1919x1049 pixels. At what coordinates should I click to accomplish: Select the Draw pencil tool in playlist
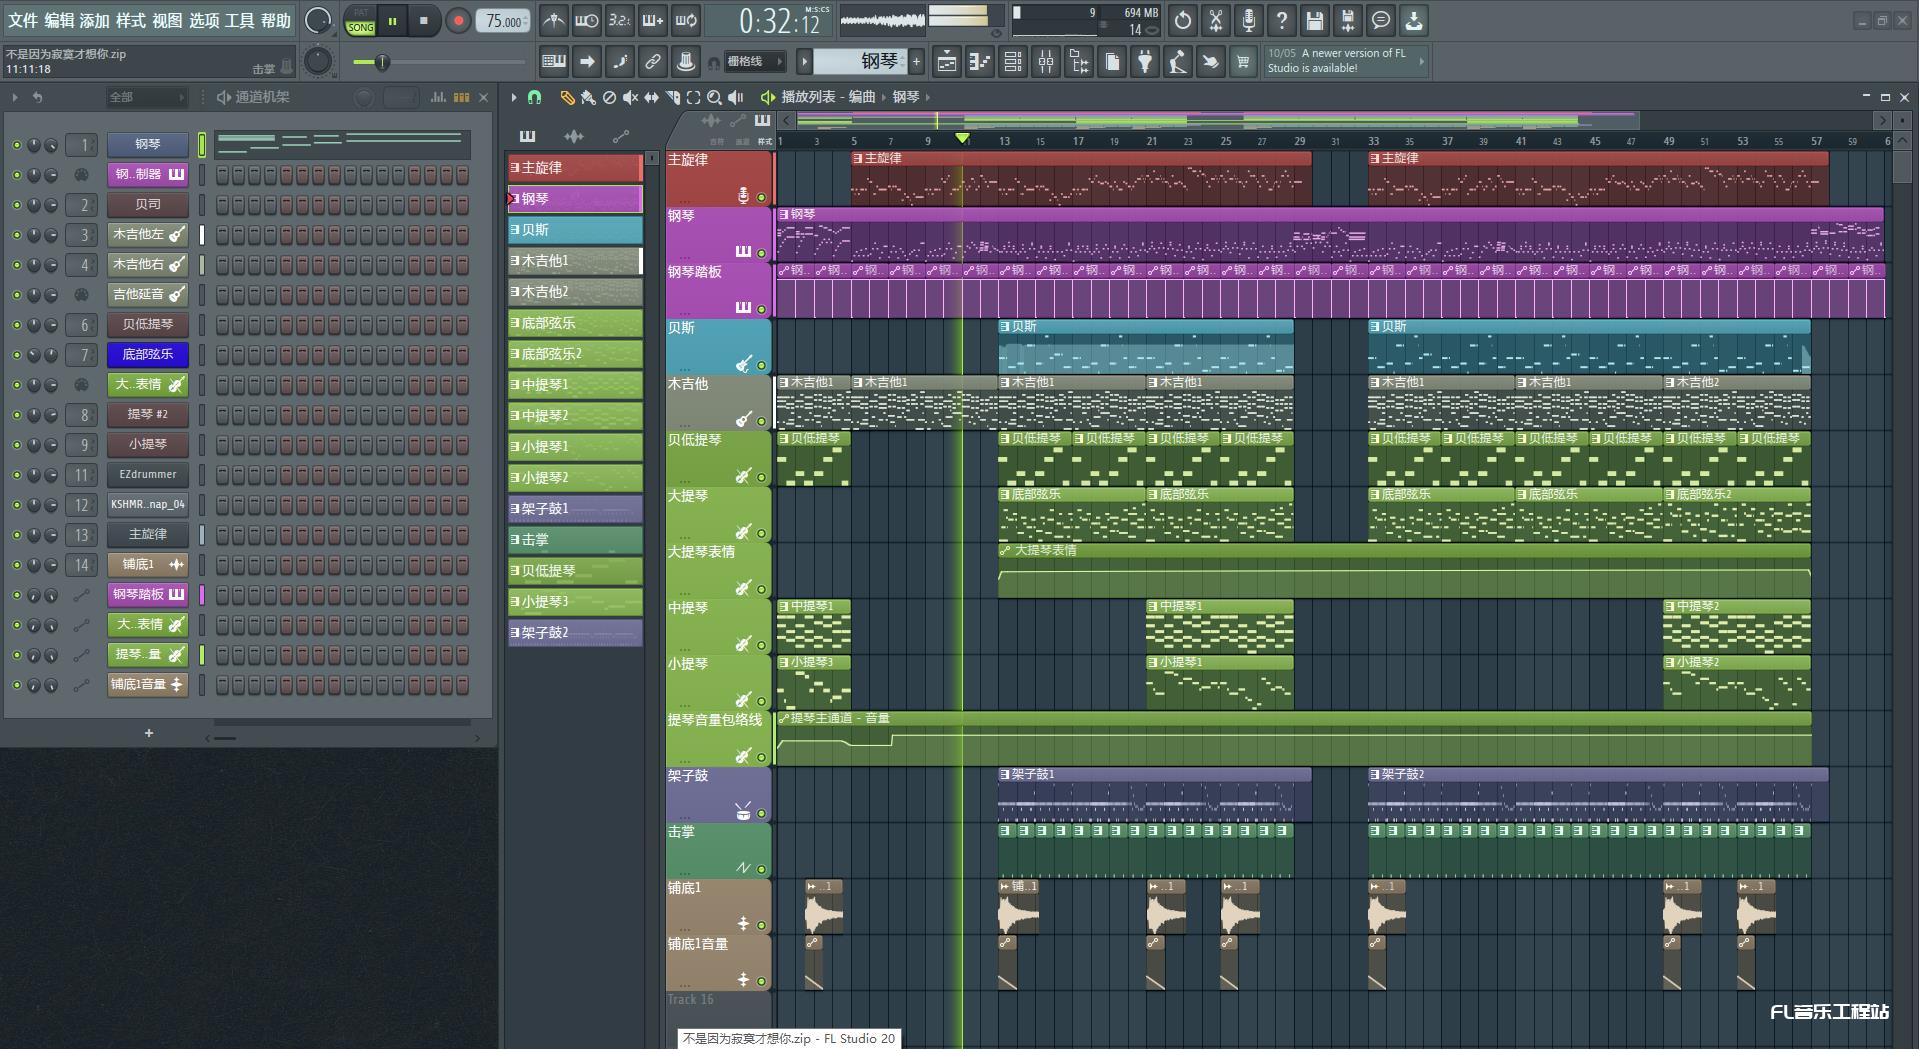tap(567, 97)
